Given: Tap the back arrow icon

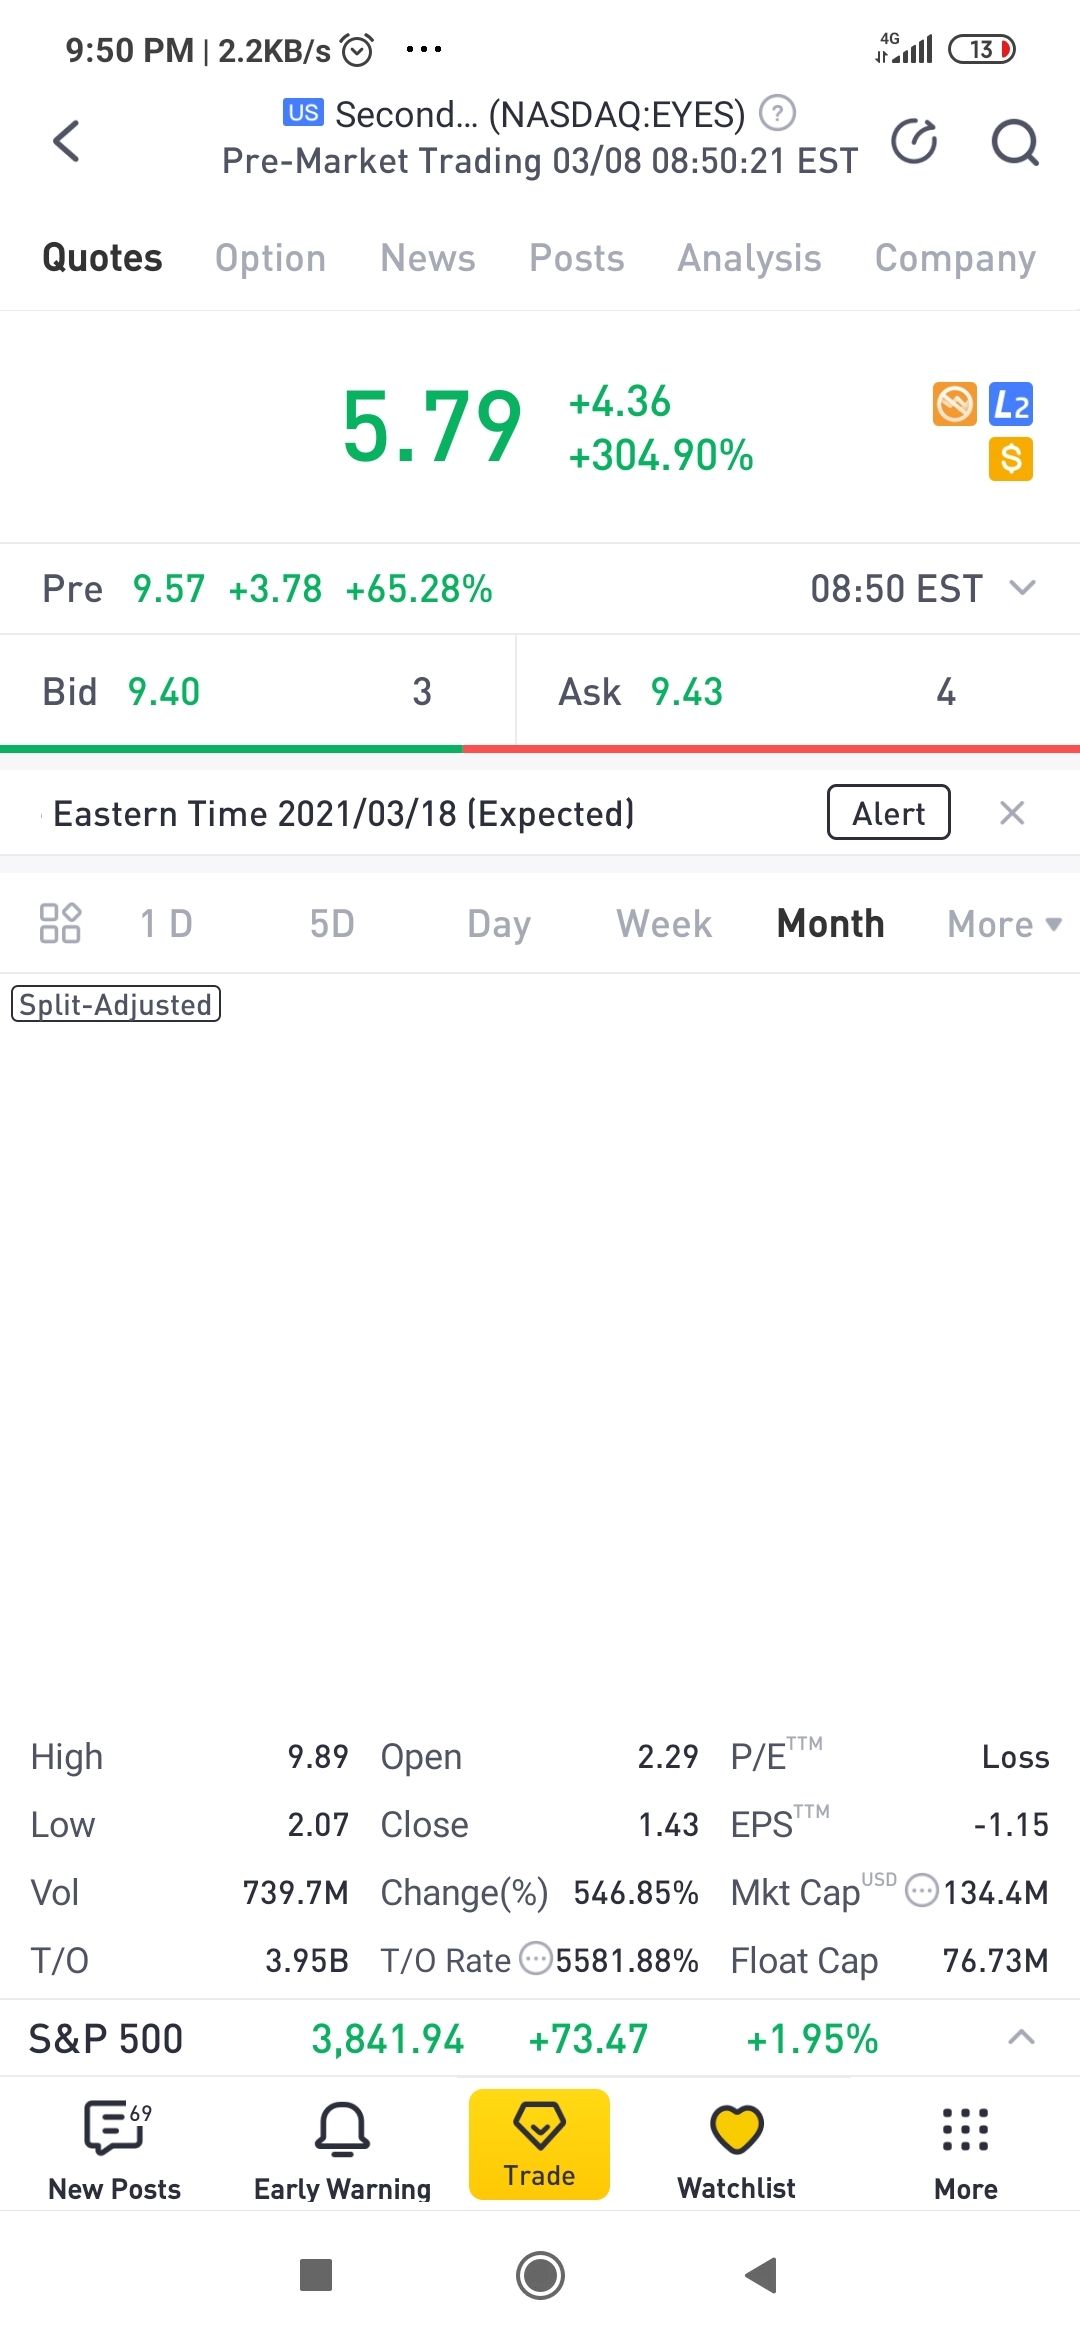Looking at the screenshot, I should pyautogui.click(x=66, y=141).
